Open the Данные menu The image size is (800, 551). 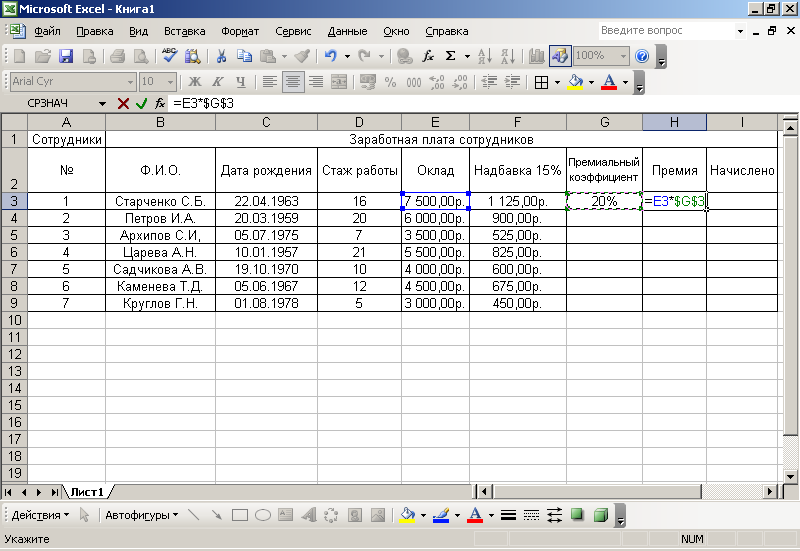pyautogui.click(x=347, y=31)
